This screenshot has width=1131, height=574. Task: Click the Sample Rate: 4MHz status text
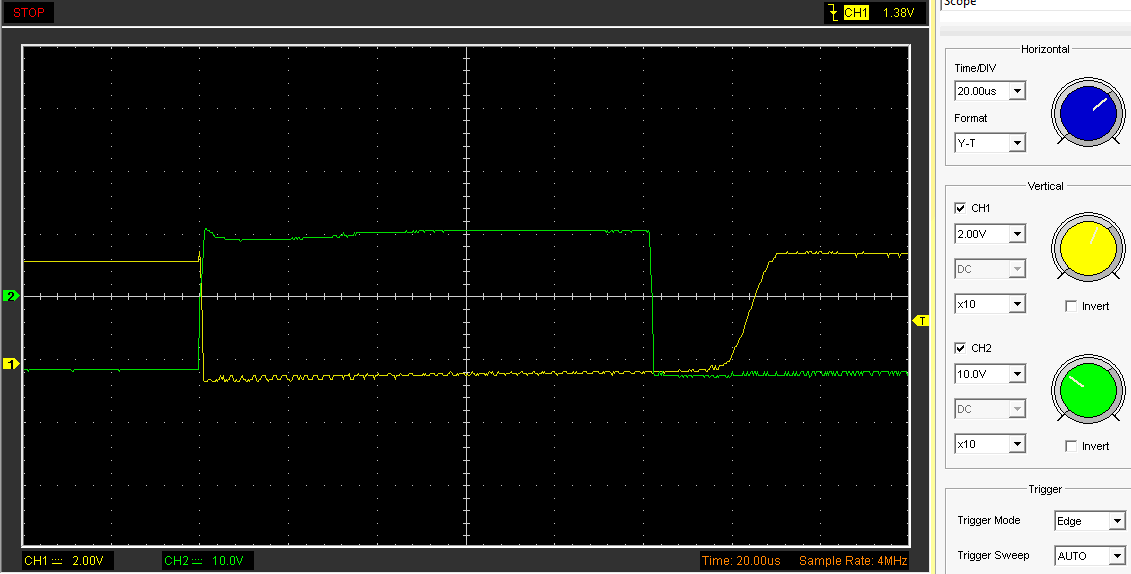853,560
